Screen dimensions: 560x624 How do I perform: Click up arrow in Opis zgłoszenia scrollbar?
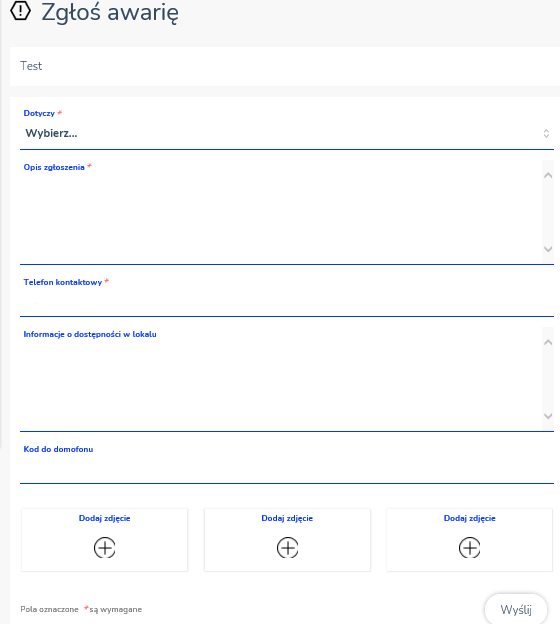[x=548, y=175]
